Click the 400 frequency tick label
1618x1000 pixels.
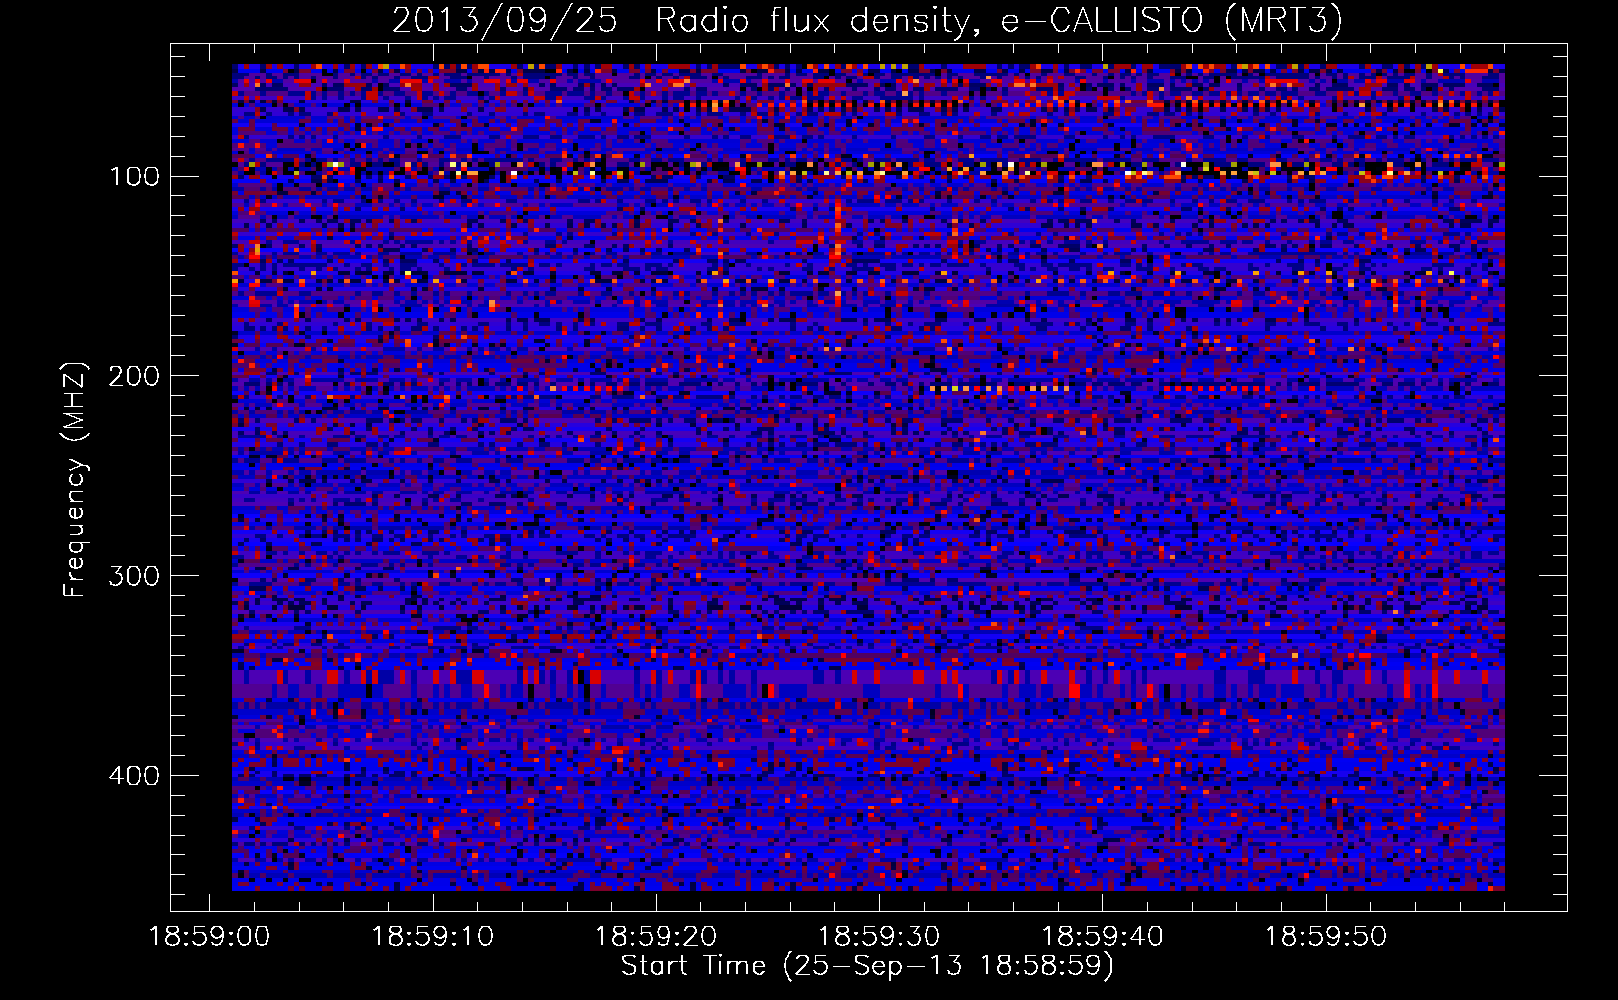pos(135,776)
